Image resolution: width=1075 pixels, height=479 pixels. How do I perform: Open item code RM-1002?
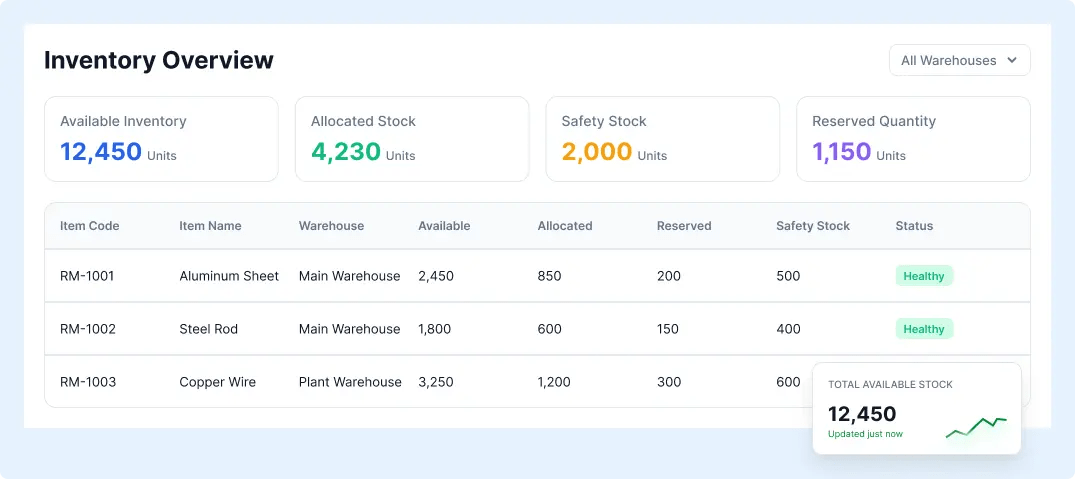tap(88, 329)
